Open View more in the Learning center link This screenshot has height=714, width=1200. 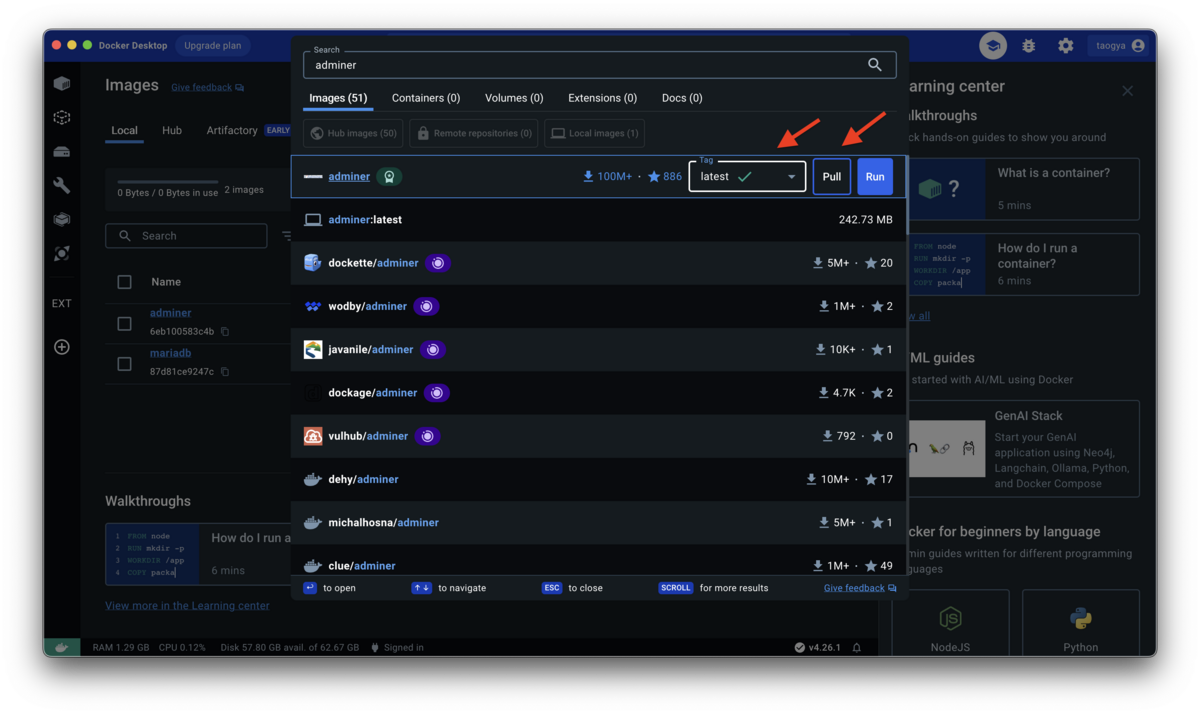tap(187, 605)
